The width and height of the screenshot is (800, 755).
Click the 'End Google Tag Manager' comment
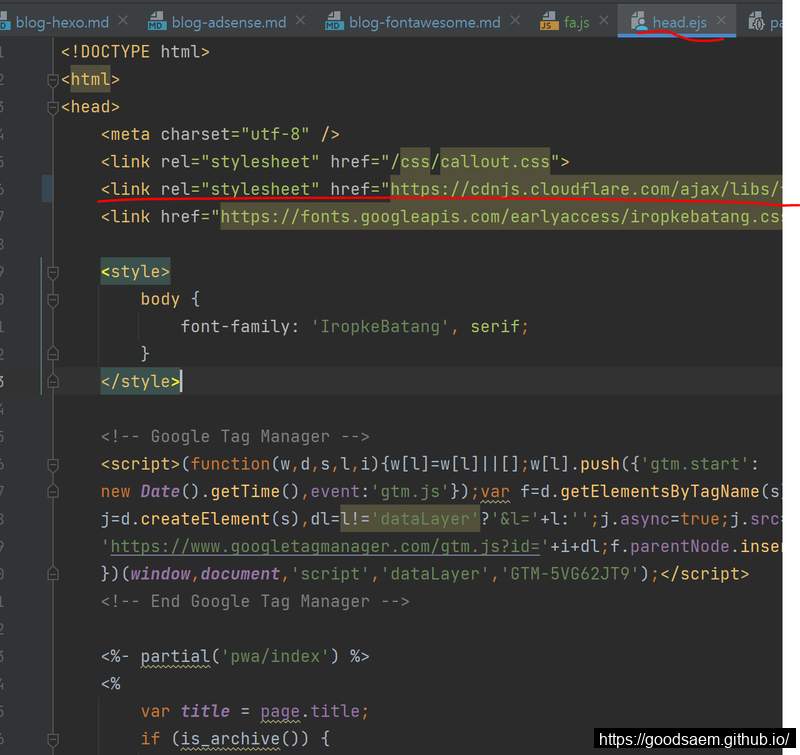255,601
